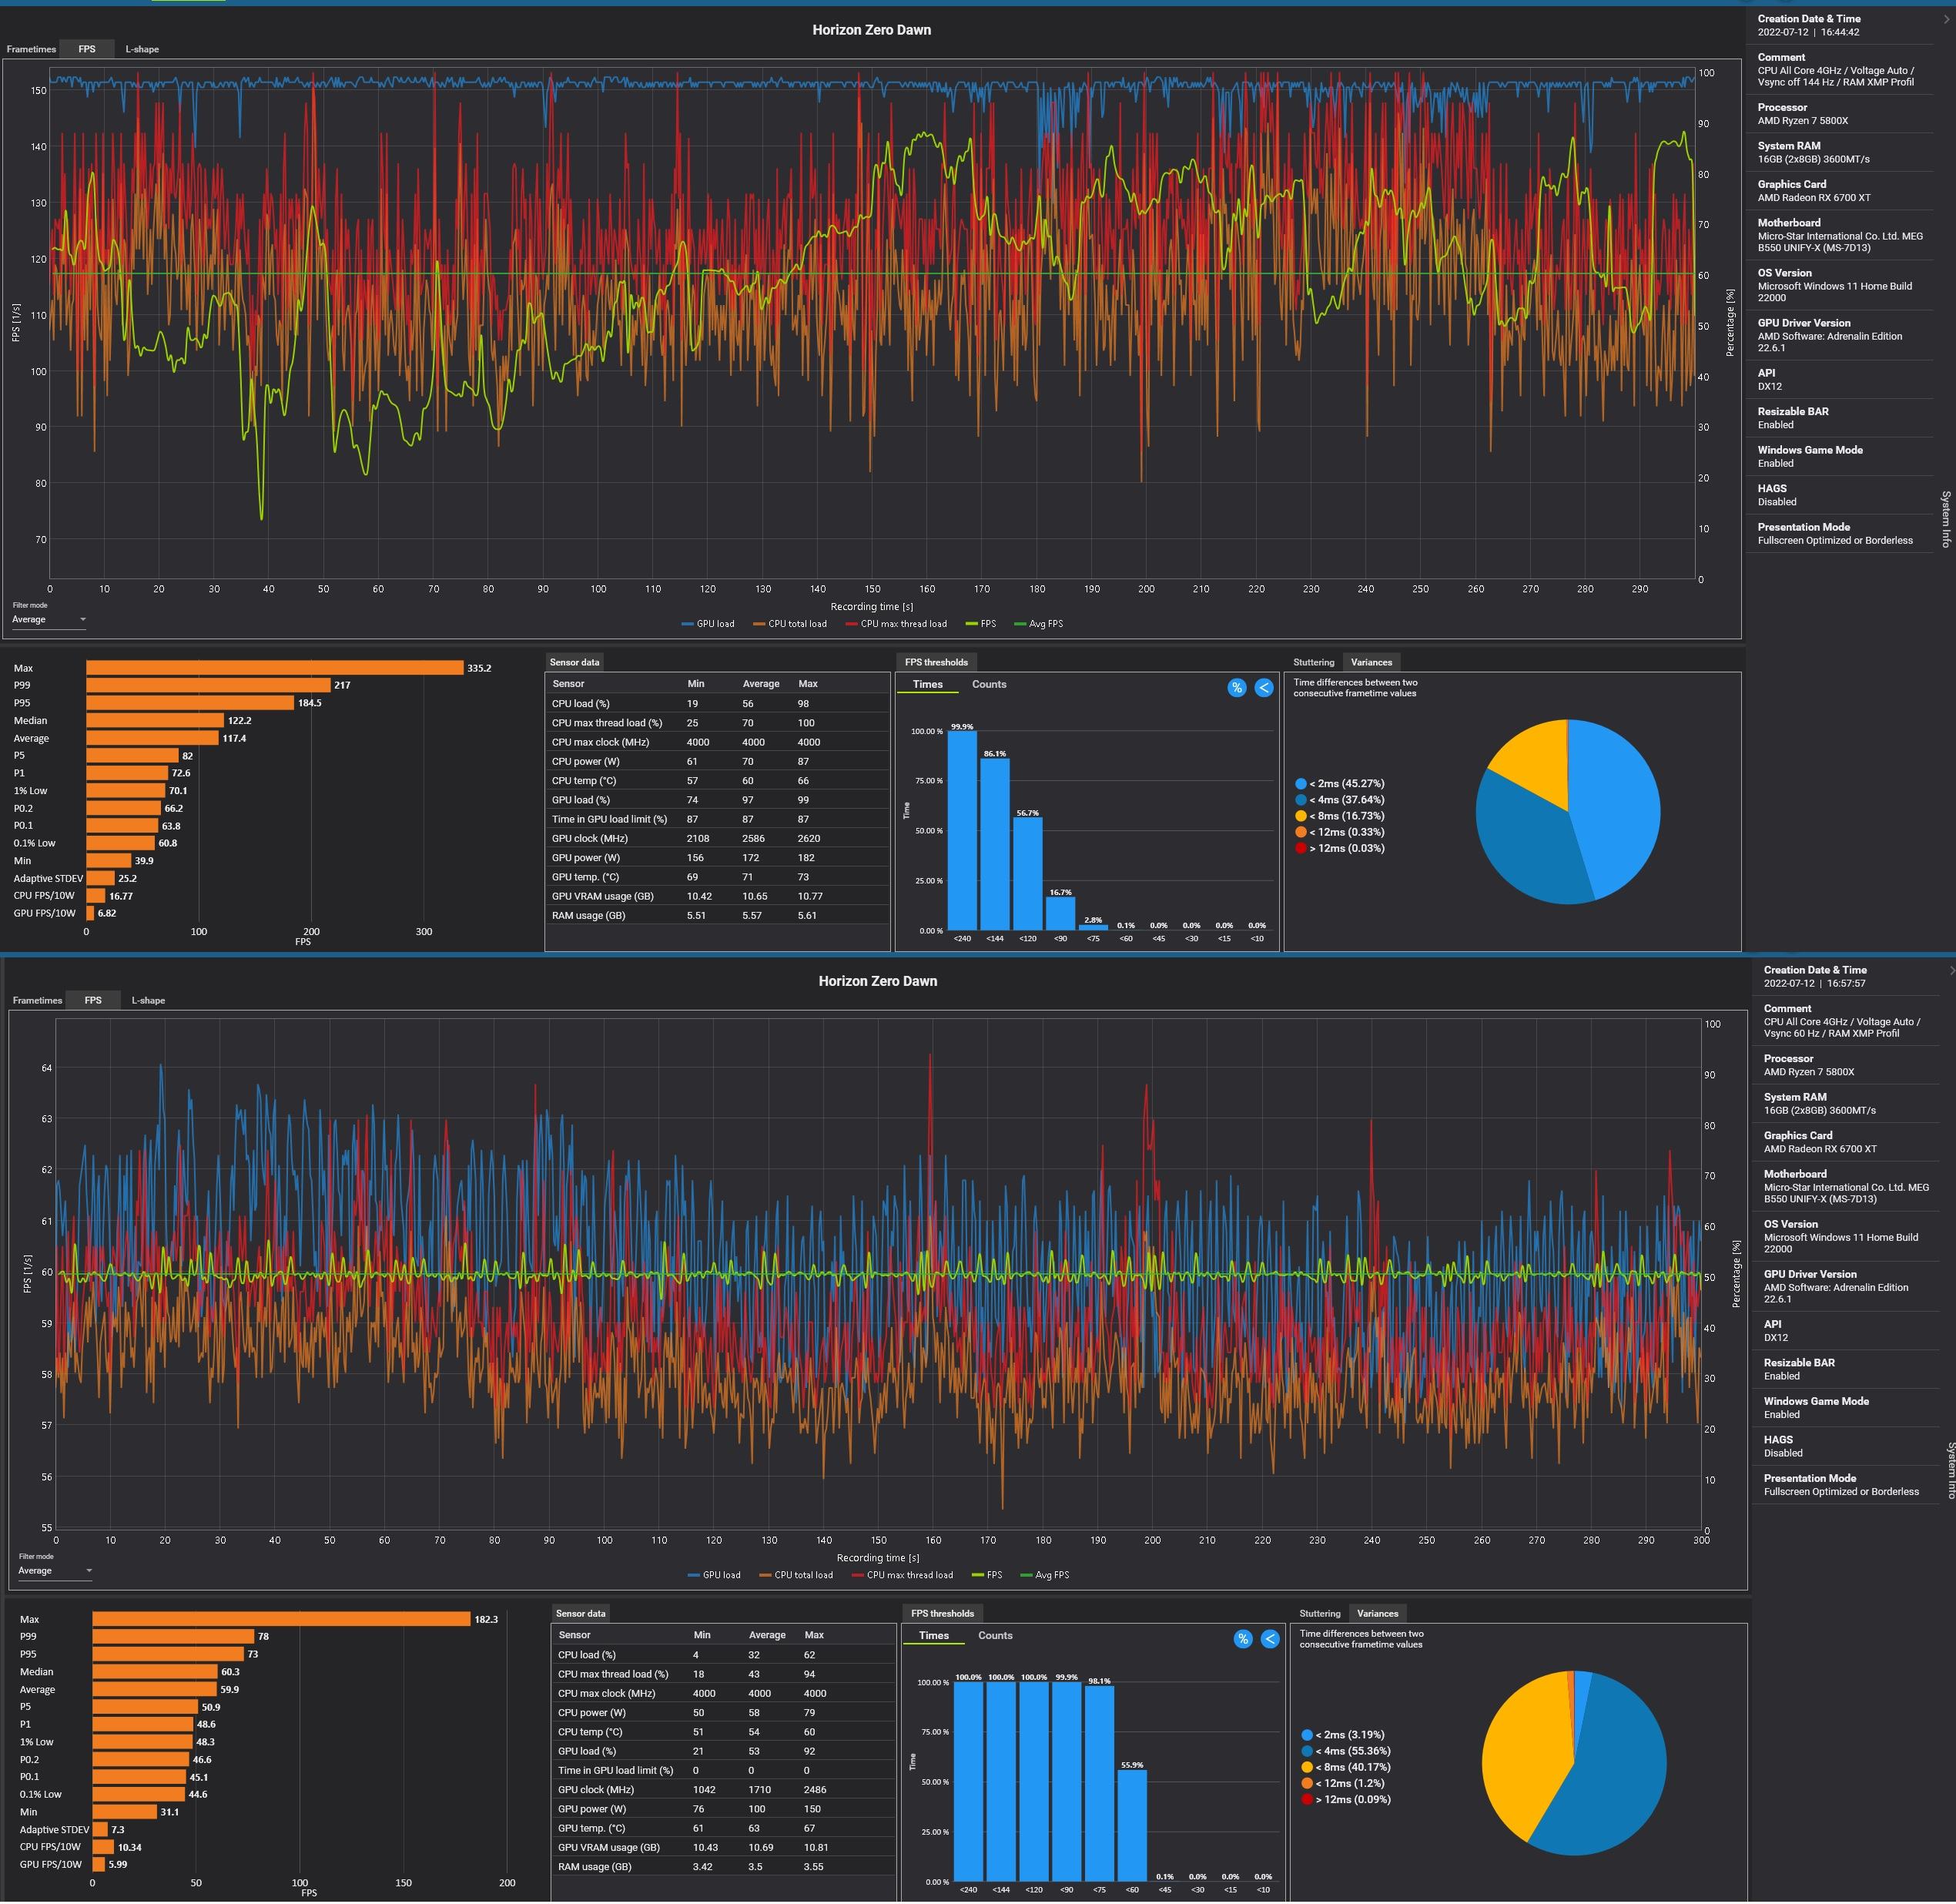Toggle CPU total load legend in 16:44 chart
The height and width of the screenshot is (1904, 1956).
click(790, 624)
